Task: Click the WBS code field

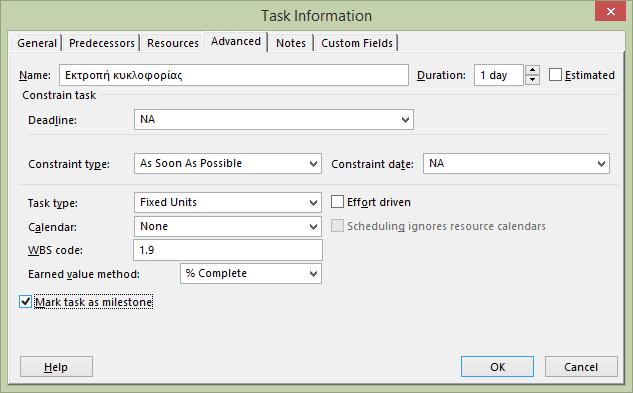Action: [x=228, y=250]
